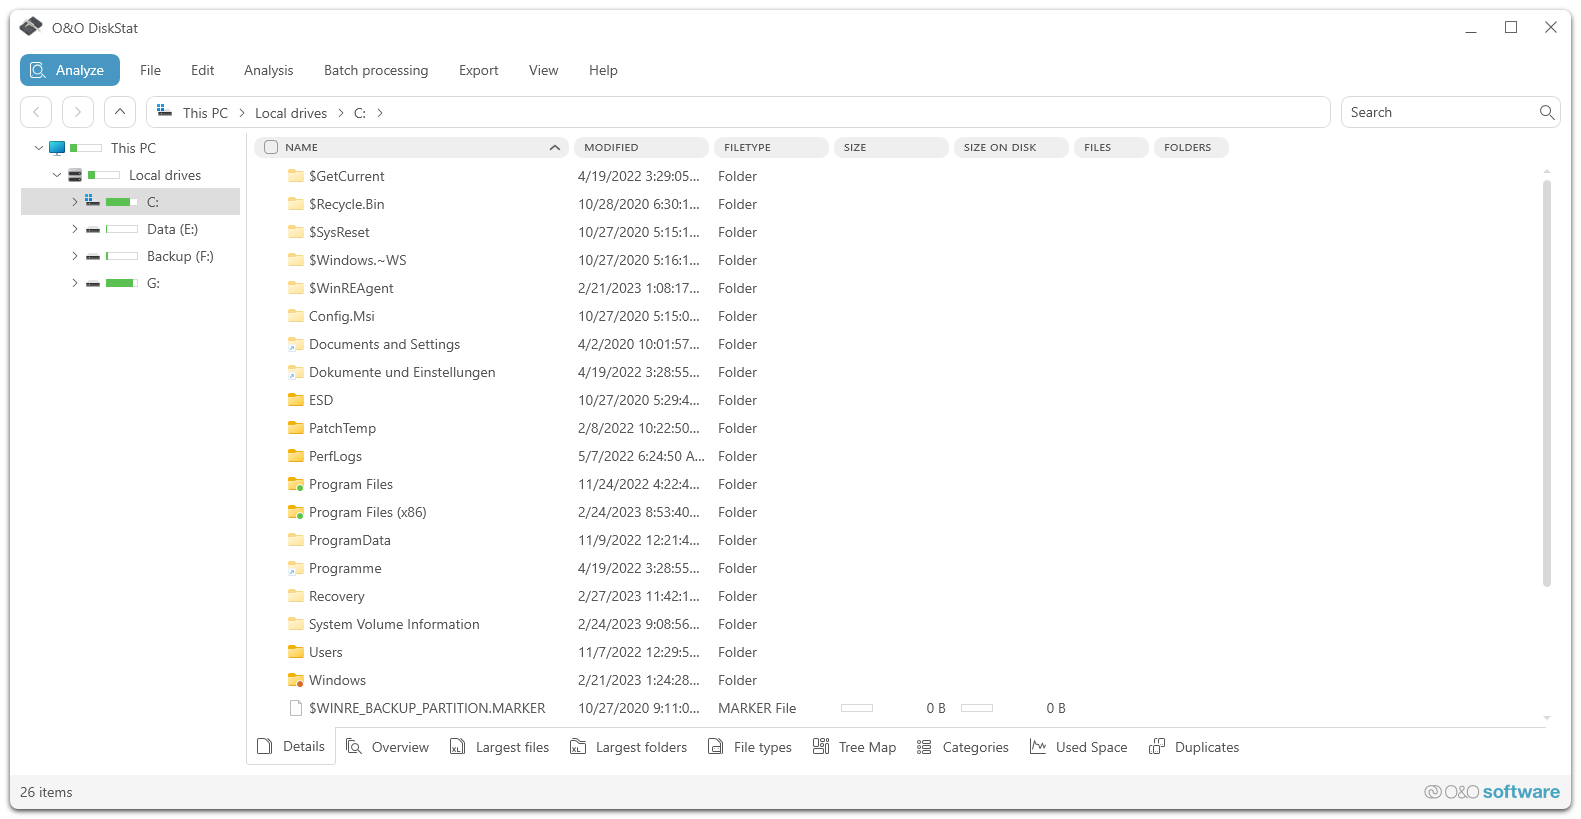Switch to the File types tab

pyautogui.click(x=749, y=747)
